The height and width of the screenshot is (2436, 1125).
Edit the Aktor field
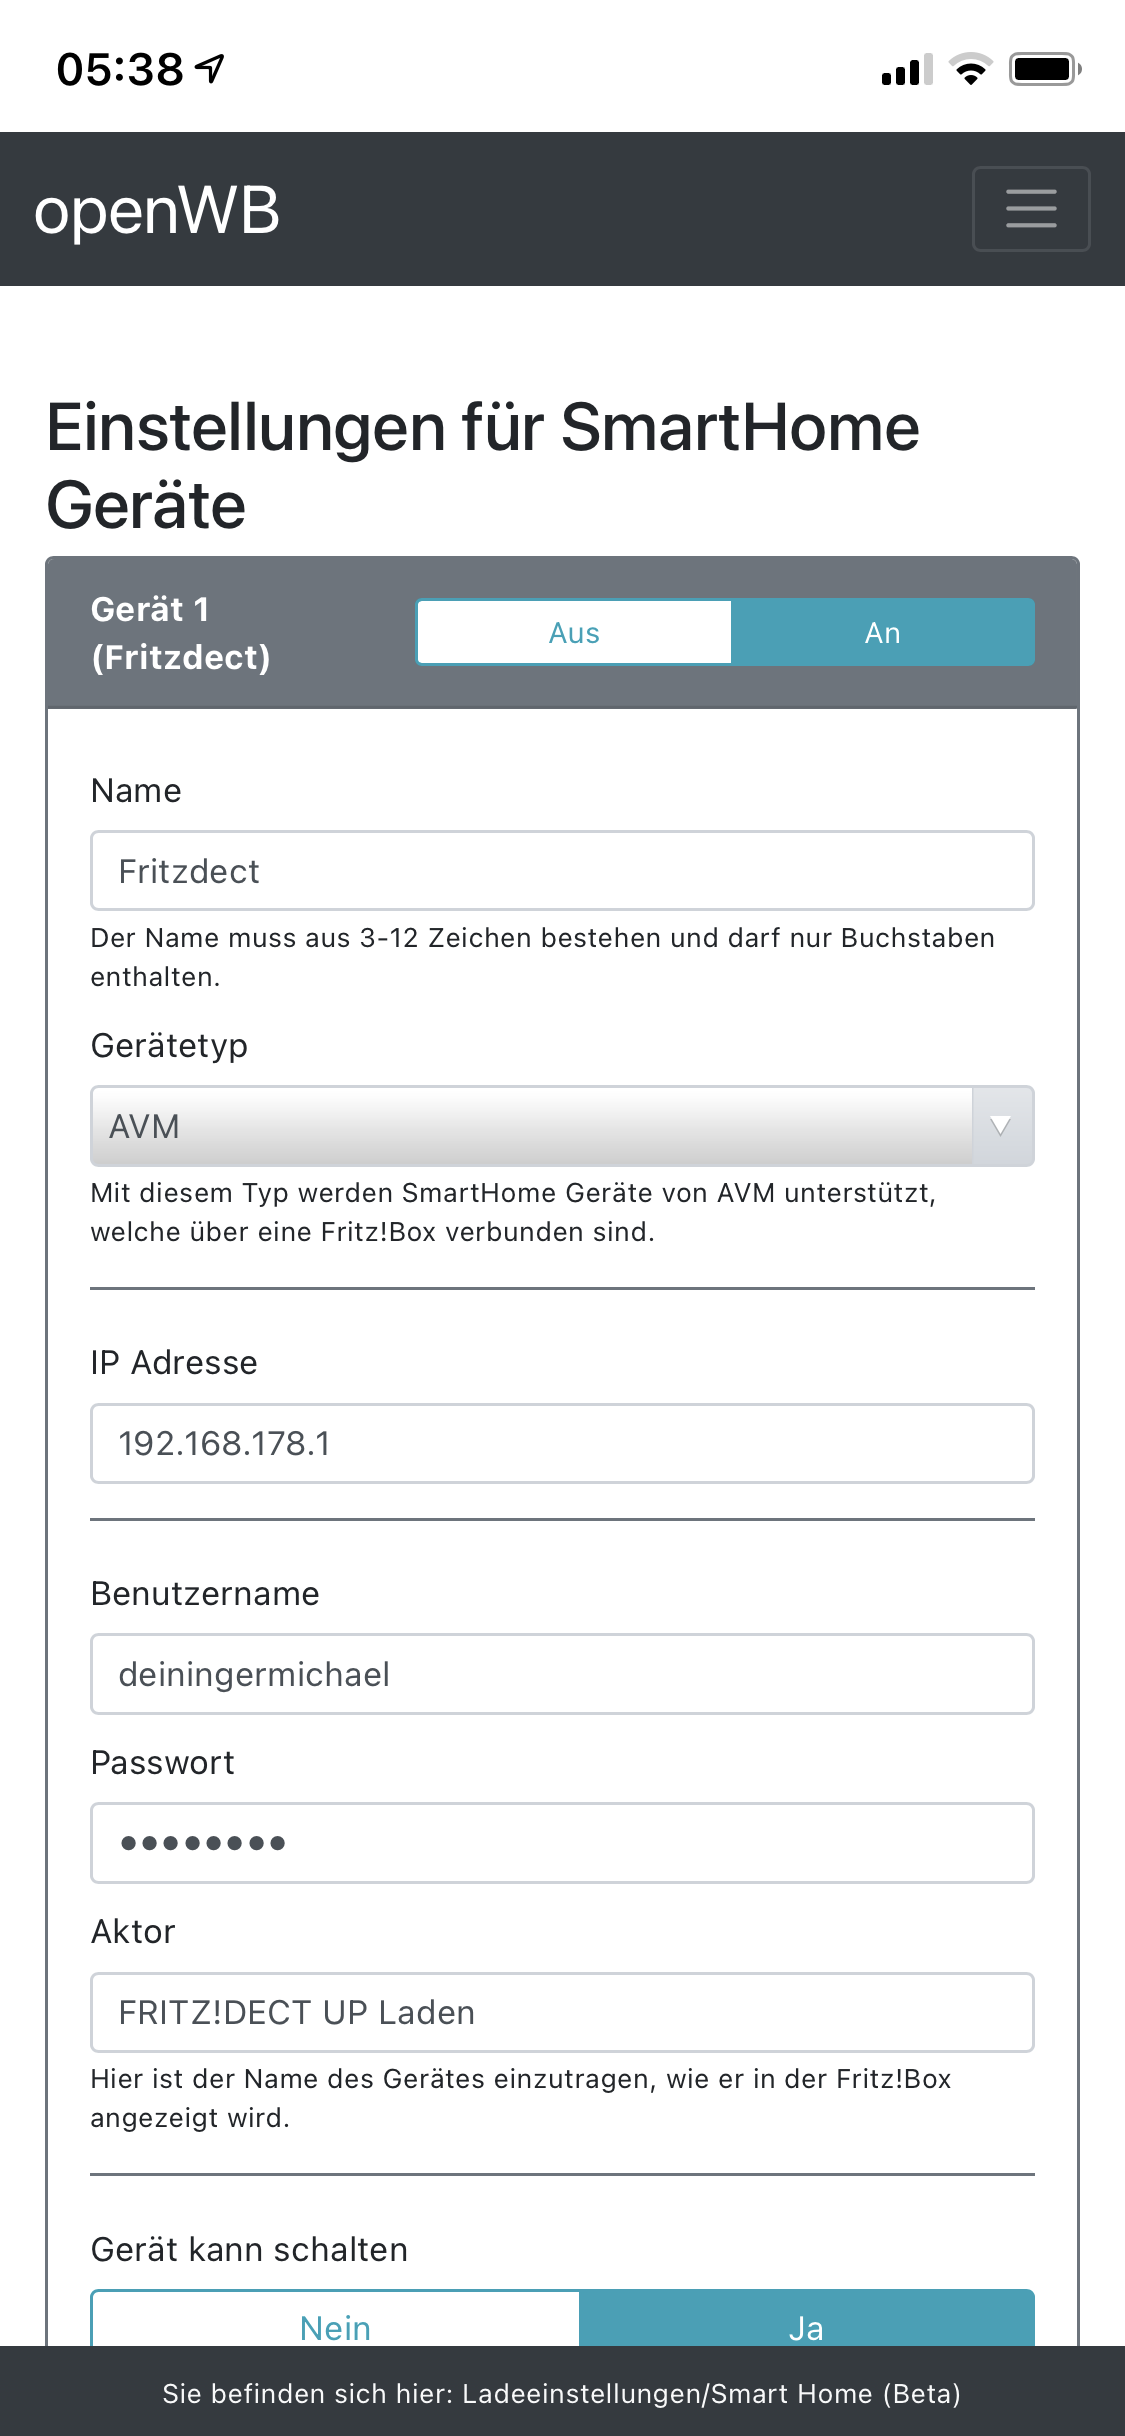(562, 2012)
